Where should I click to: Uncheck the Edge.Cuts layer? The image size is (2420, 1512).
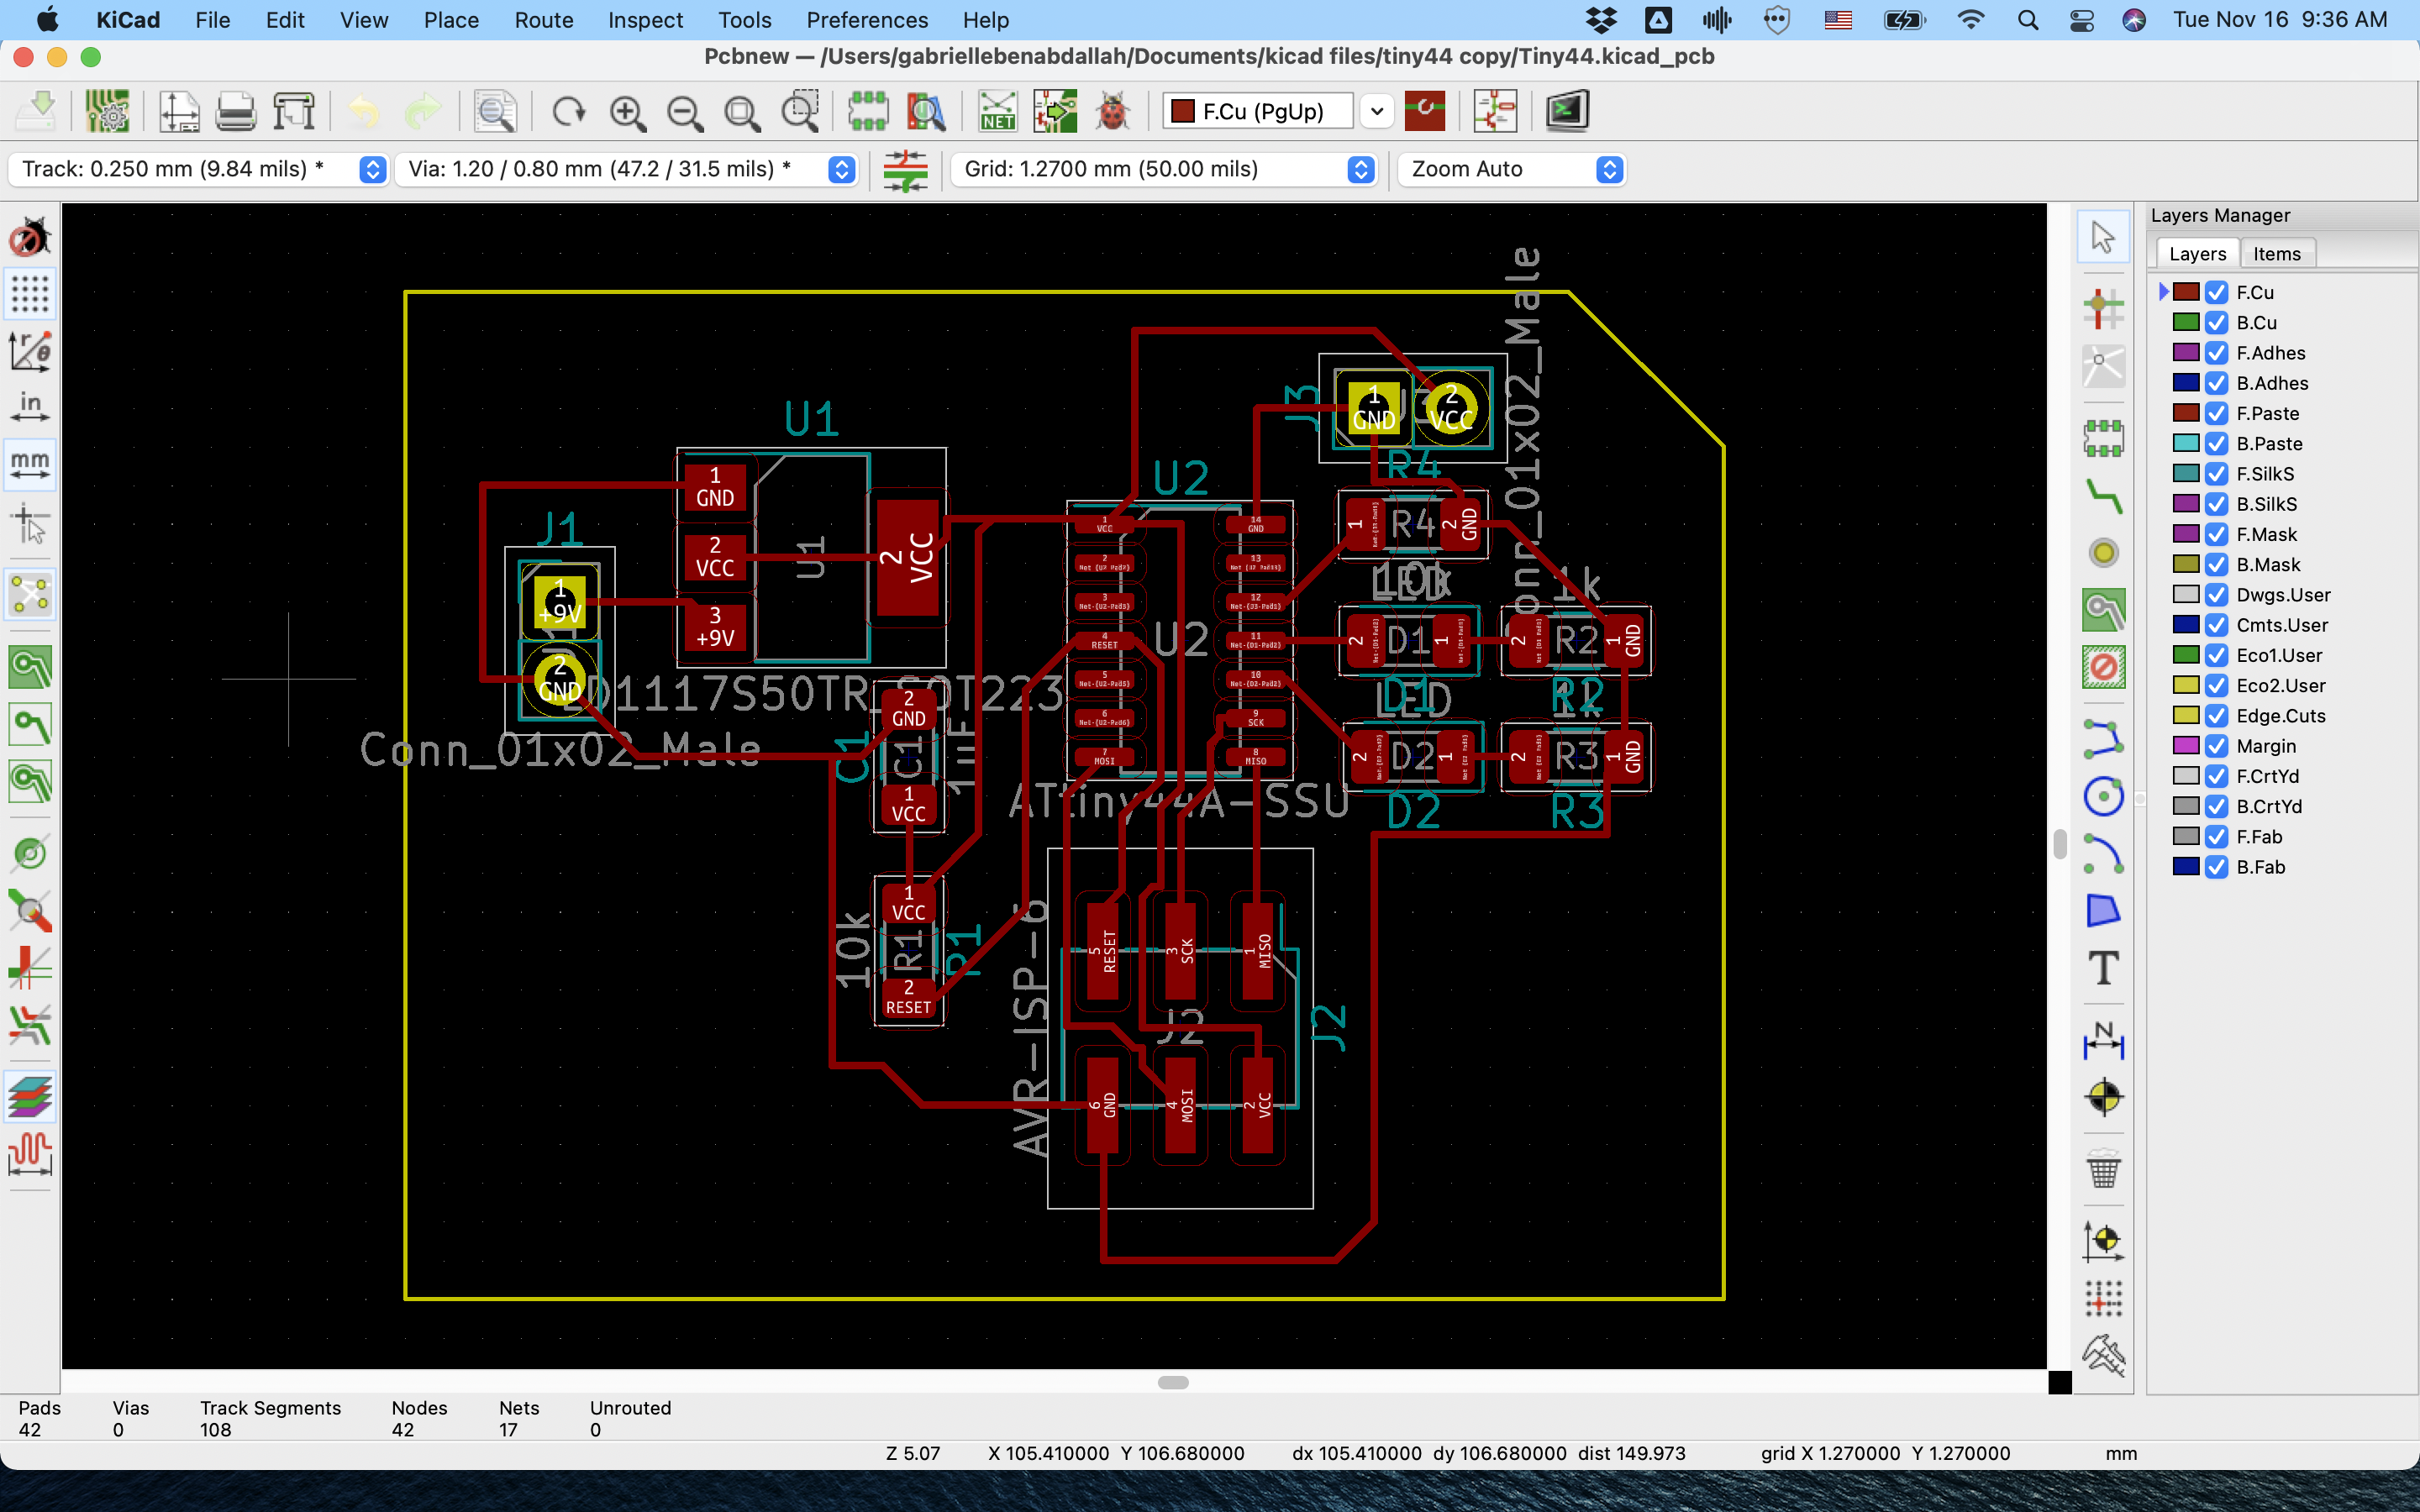[2216, 716]
